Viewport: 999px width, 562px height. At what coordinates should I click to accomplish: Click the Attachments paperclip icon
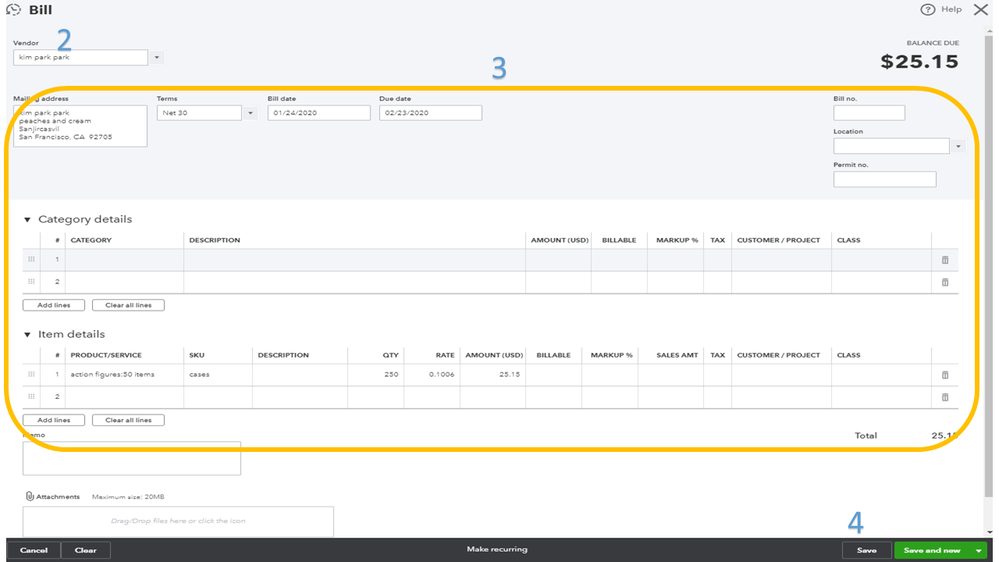click(x=29, y=496)
